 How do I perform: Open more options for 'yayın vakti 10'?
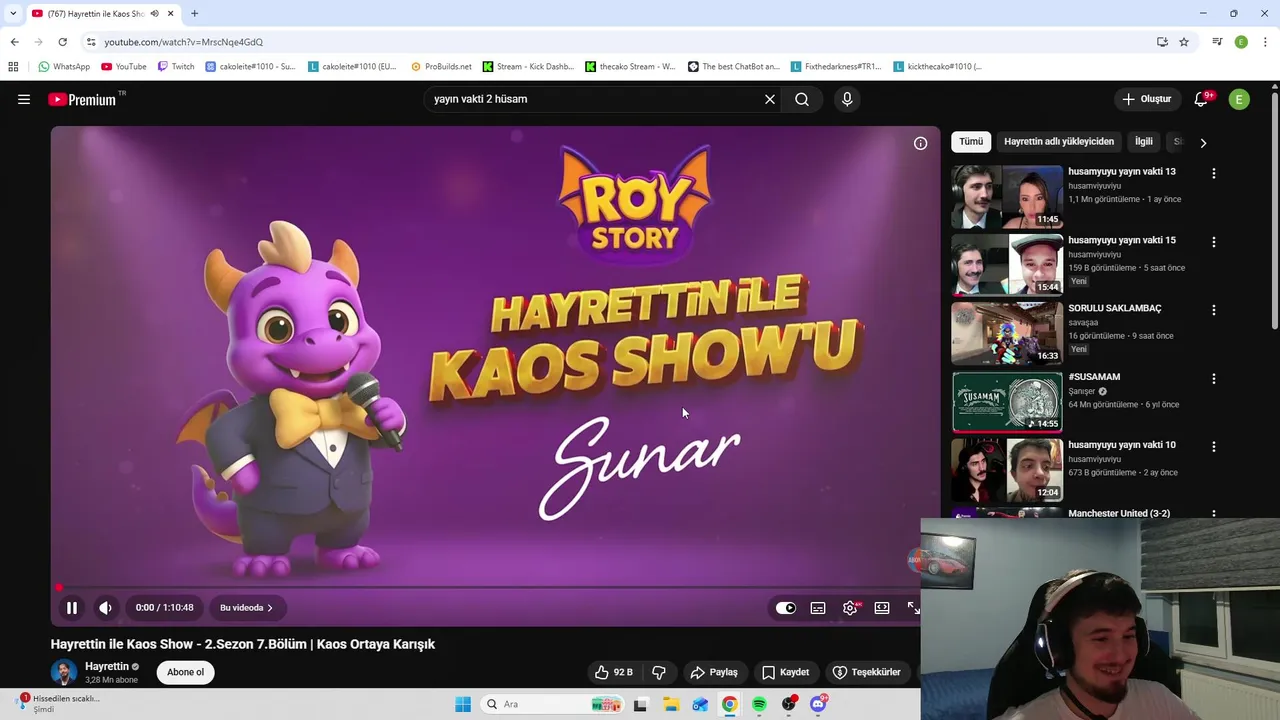[1214, 447]
